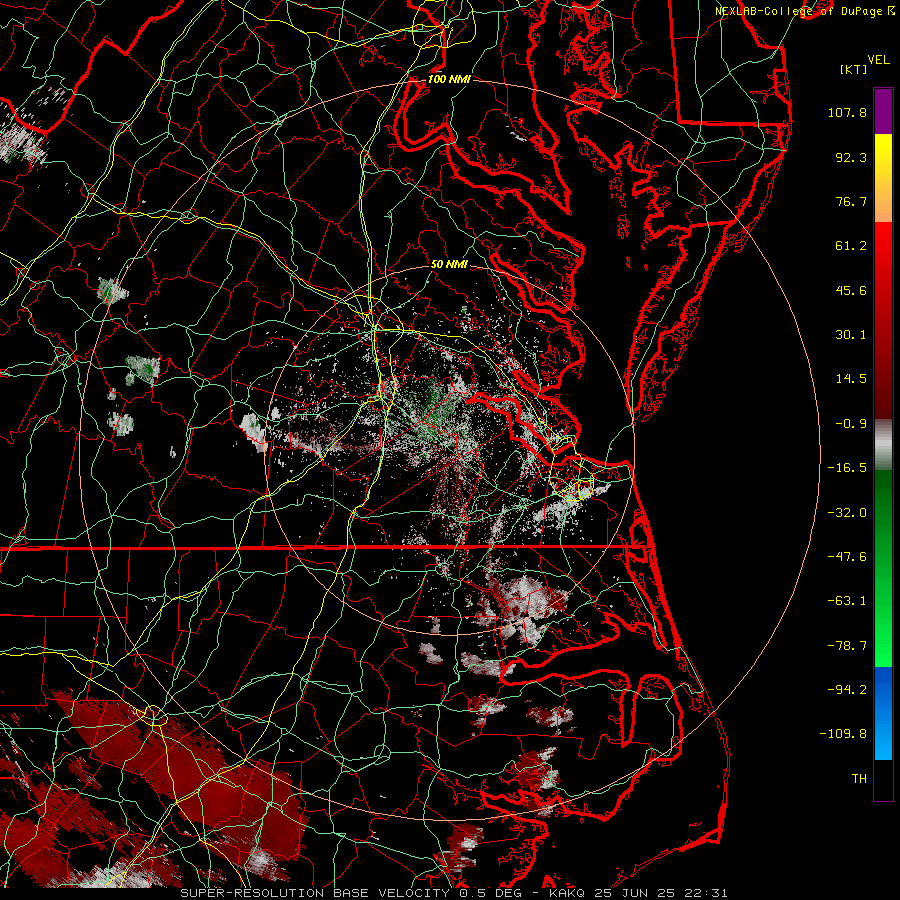This screenshot has height=900, width=900.
Task: Click the 50 NMI range ring label
Action: click(x=449, y=264)
